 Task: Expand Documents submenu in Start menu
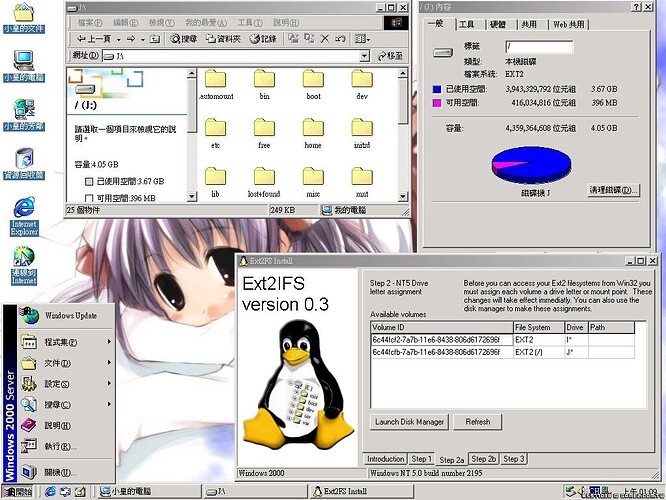coord(66,363)
